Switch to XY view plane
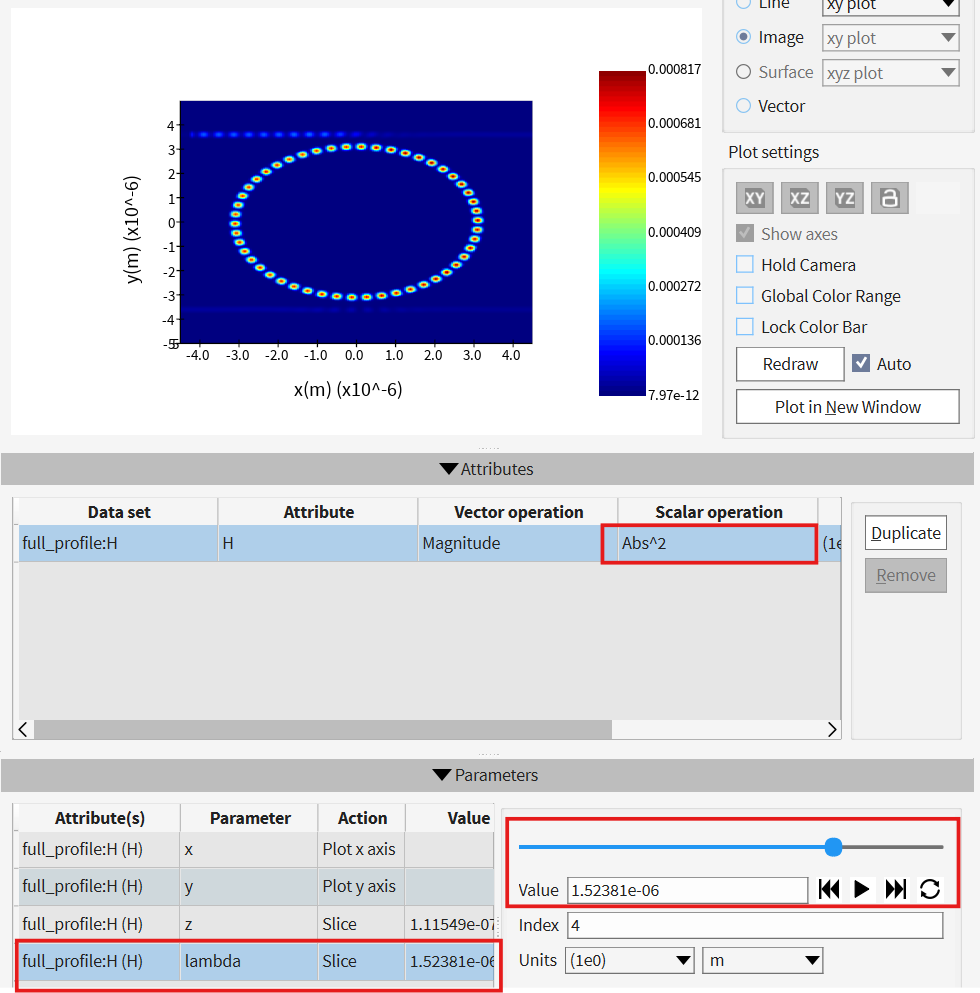 point(754,198)
